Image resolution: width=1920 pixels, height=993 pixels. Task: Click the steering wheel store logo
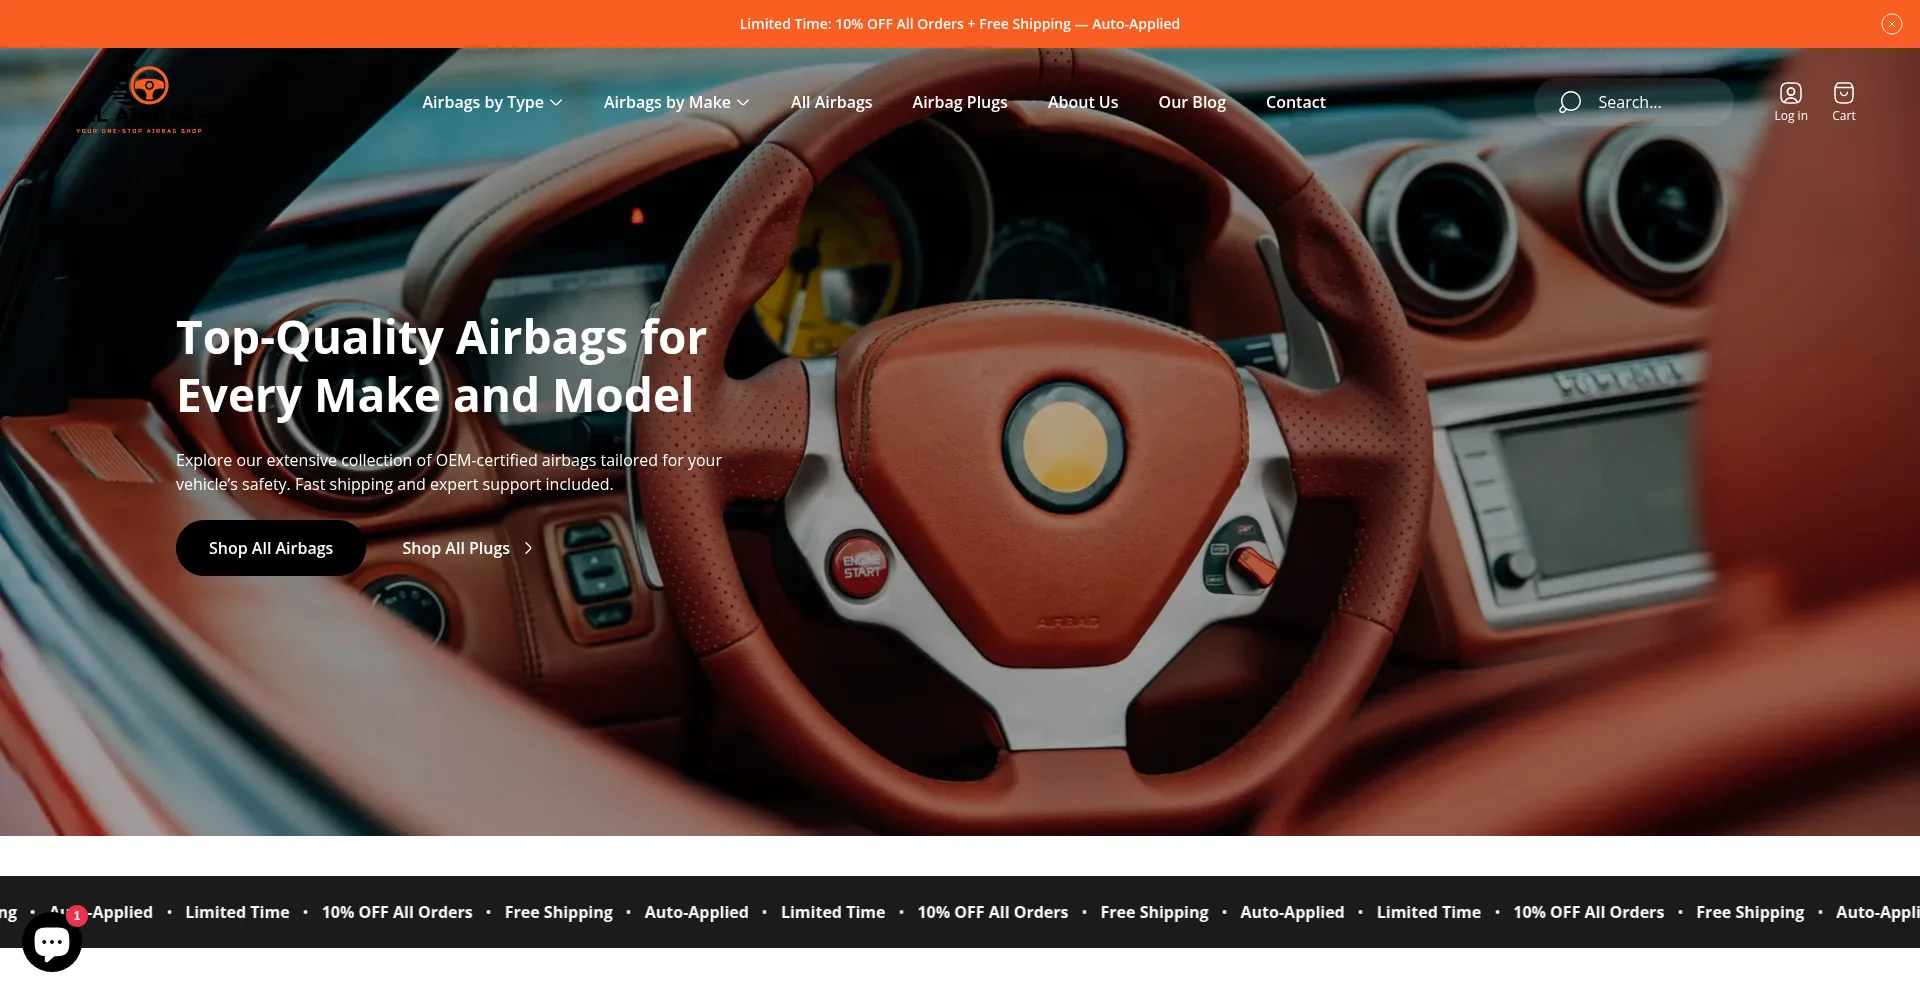140,100
